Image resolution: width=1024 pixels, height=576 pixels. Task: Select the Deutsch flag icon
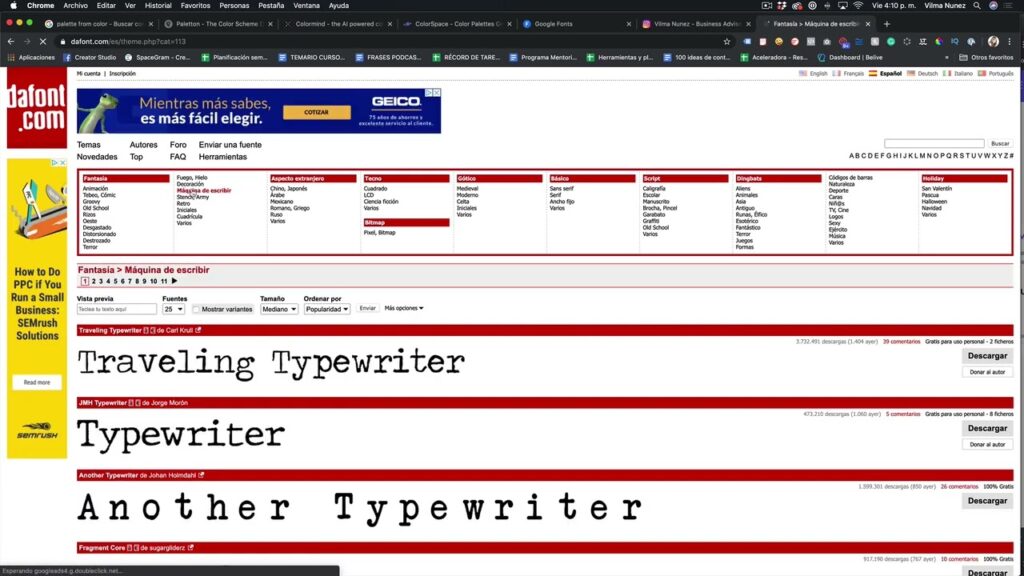(911, 73)
